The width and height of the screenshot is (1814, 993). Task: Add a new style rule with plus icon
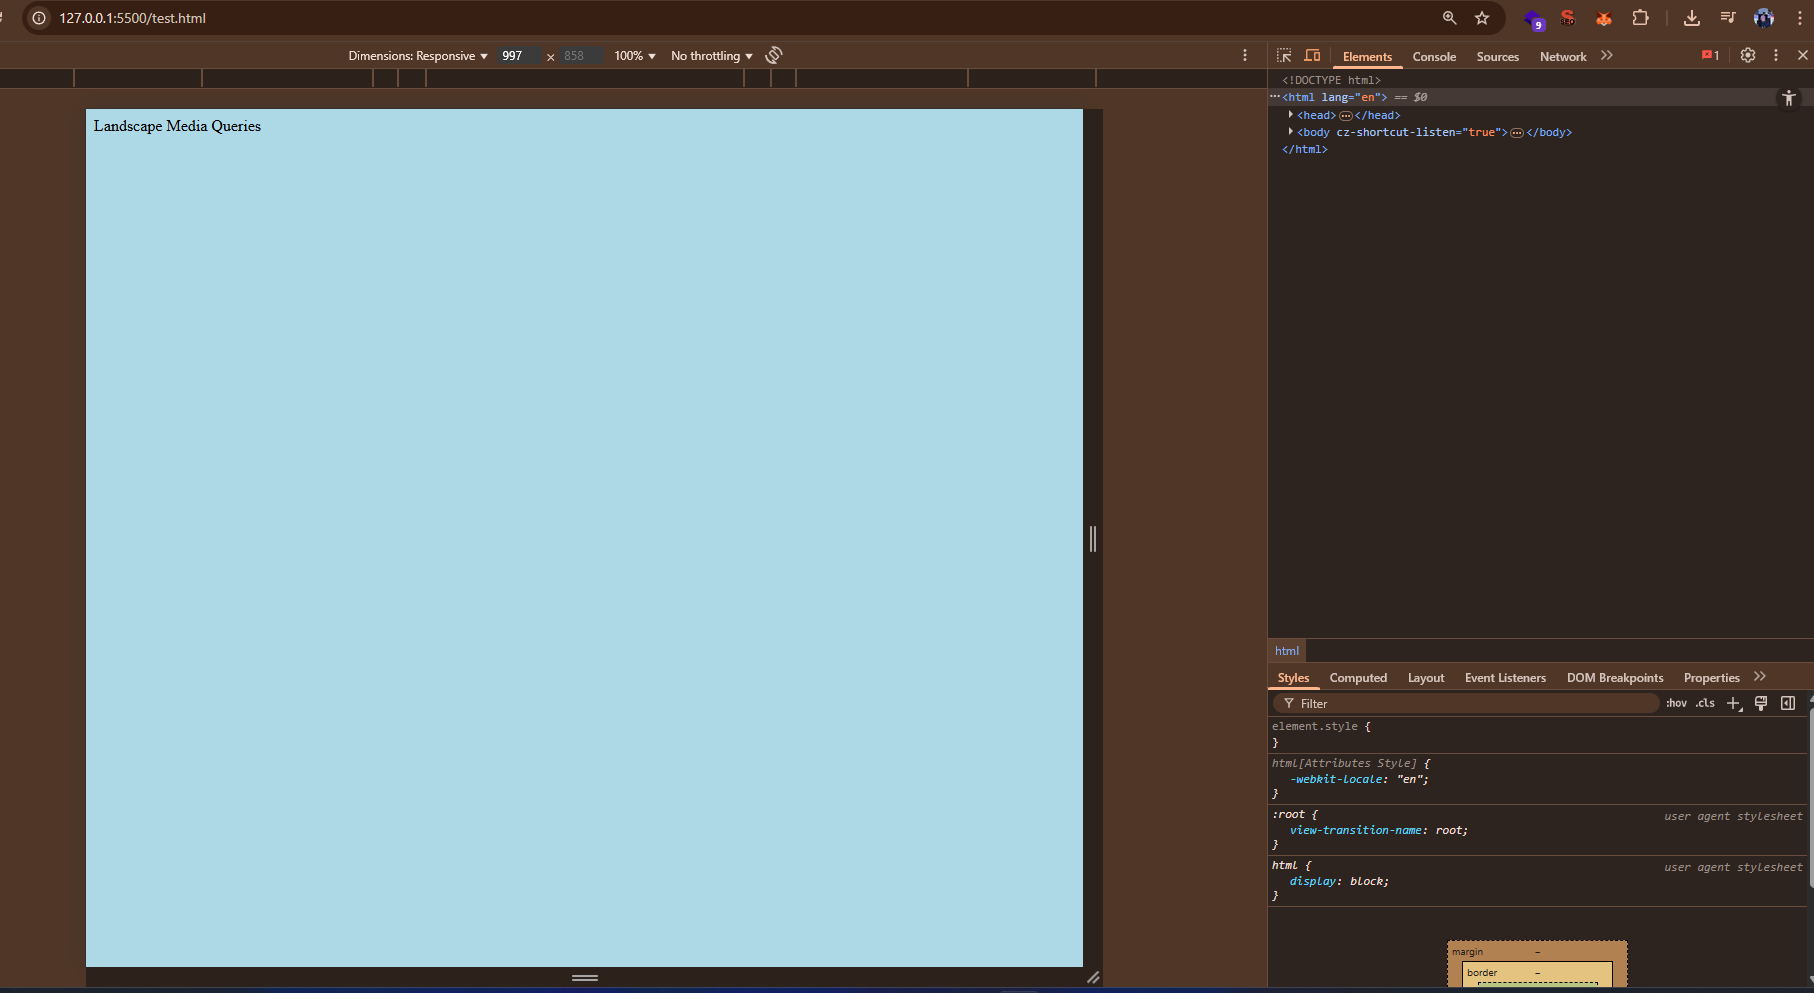click(x=1734, y=703)
